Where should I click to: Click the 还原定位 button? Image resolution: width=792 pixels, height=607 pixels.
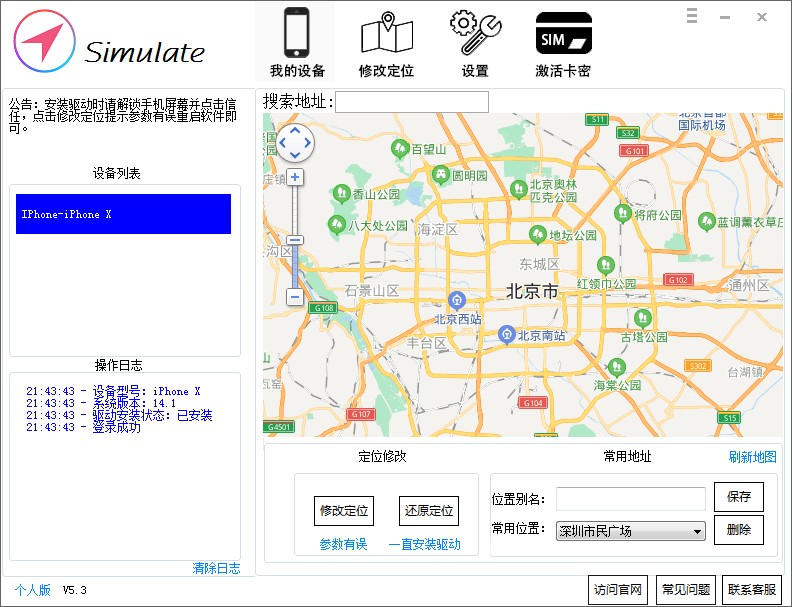tap(429, 510)
